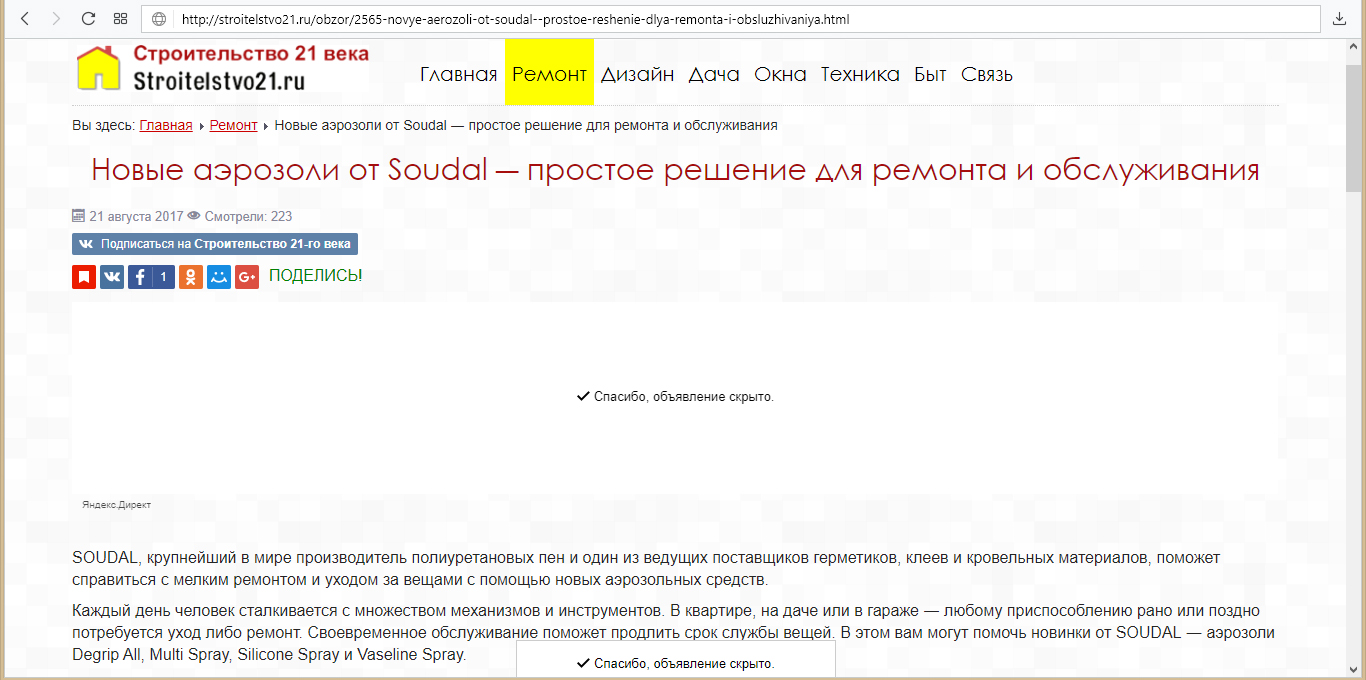Click the address bar URL field
This screenshot has width=1366, height=680.
[x=731, y=19]
